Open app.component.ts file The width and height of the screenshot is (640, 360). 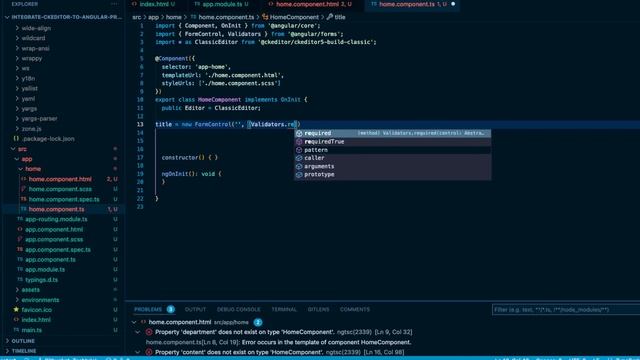click(50, 260)
